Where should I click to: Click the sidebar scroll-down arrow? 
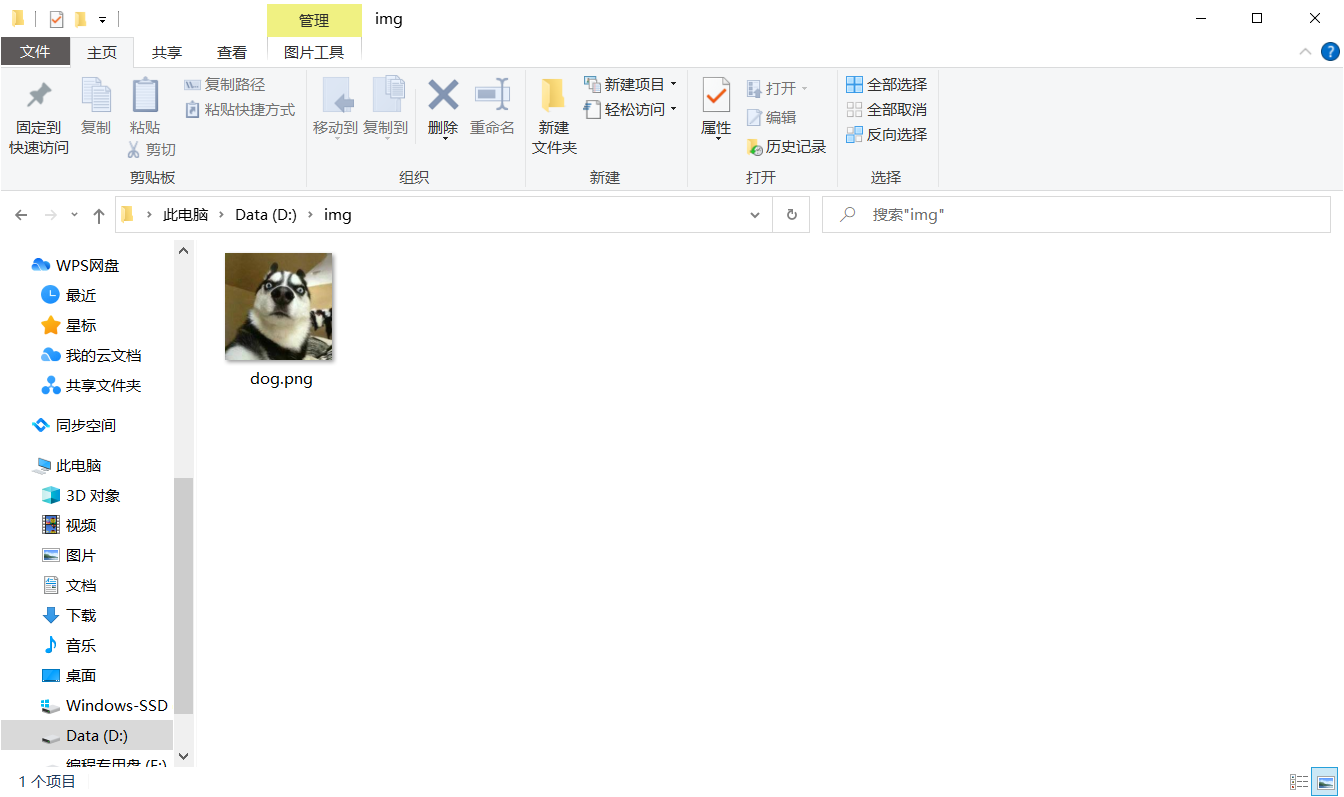point(183,757)
